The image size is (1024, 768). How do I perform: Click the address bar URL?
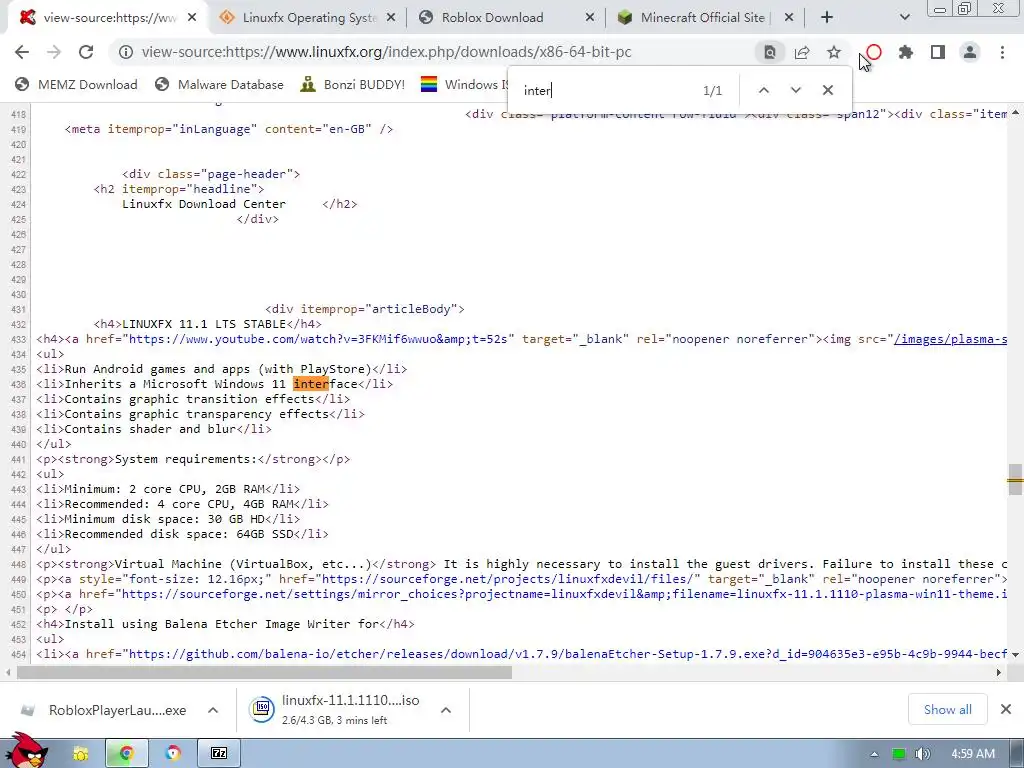[x=387, y=52]
